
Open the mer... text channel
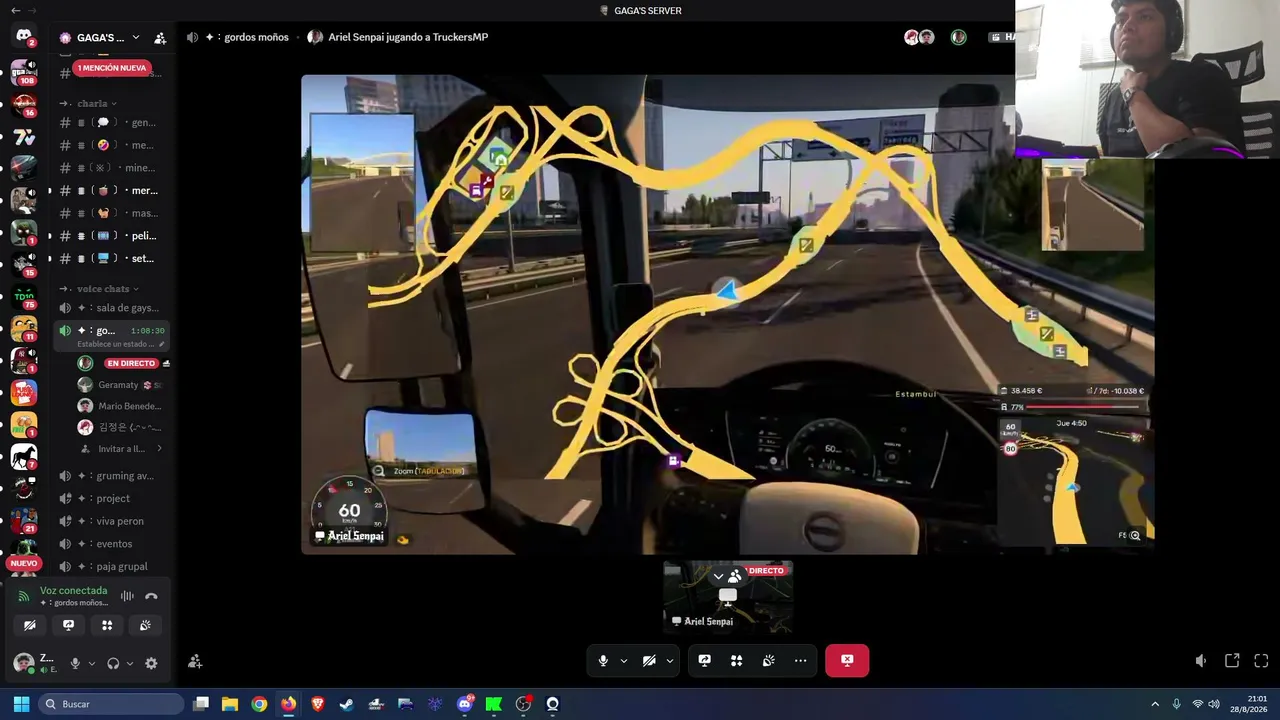point(111,190)
